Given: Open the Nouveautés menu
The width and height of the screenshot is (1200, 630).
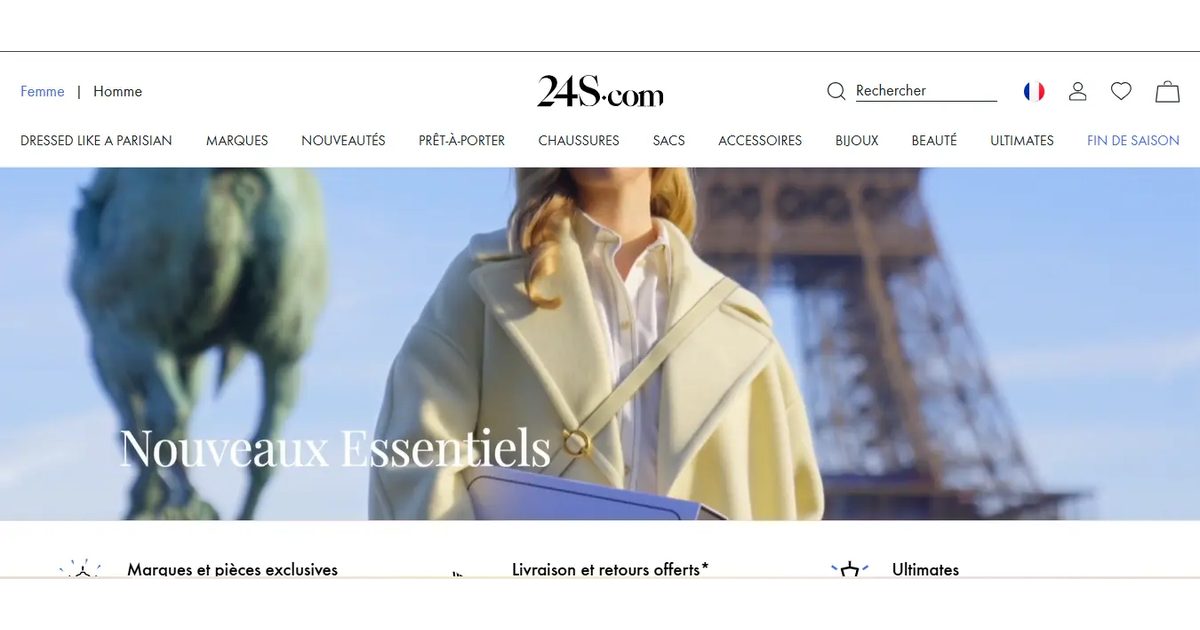Looking at the screenshot, I should [x=343, y=141].
